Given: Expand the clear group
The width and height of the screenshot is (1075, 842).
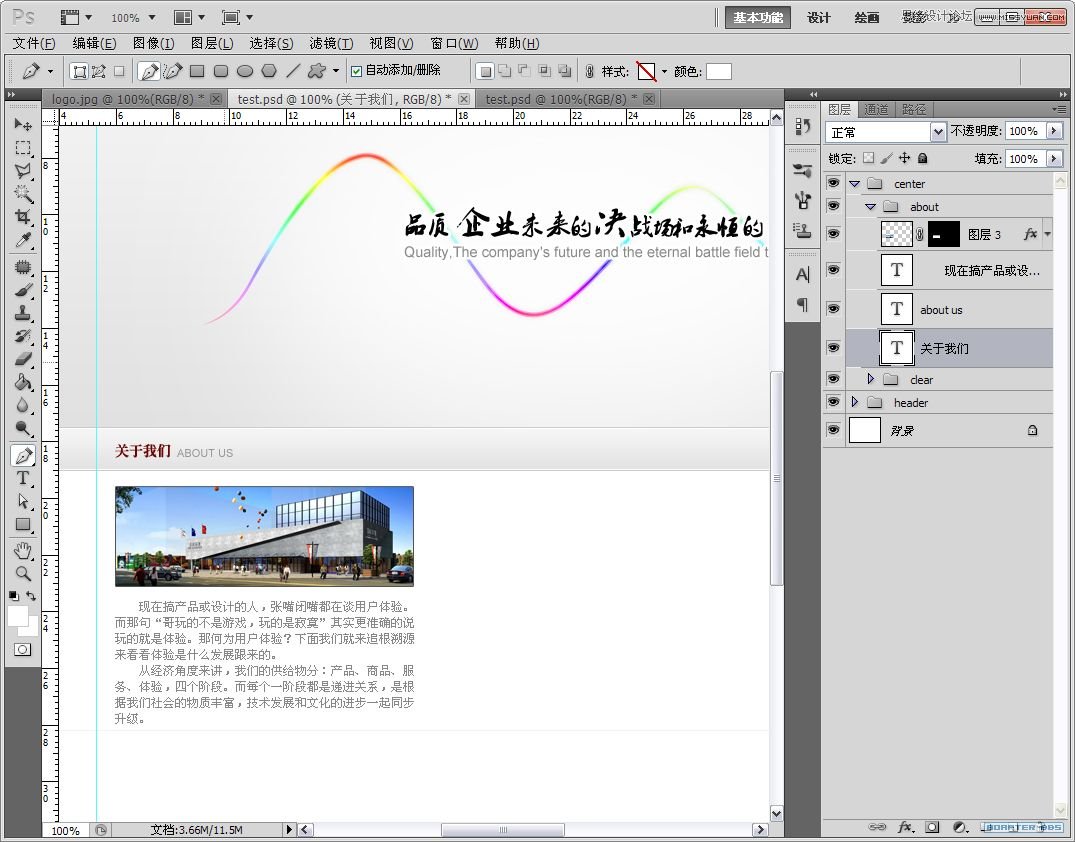Looking at the screenshot, I should point(871,378).
